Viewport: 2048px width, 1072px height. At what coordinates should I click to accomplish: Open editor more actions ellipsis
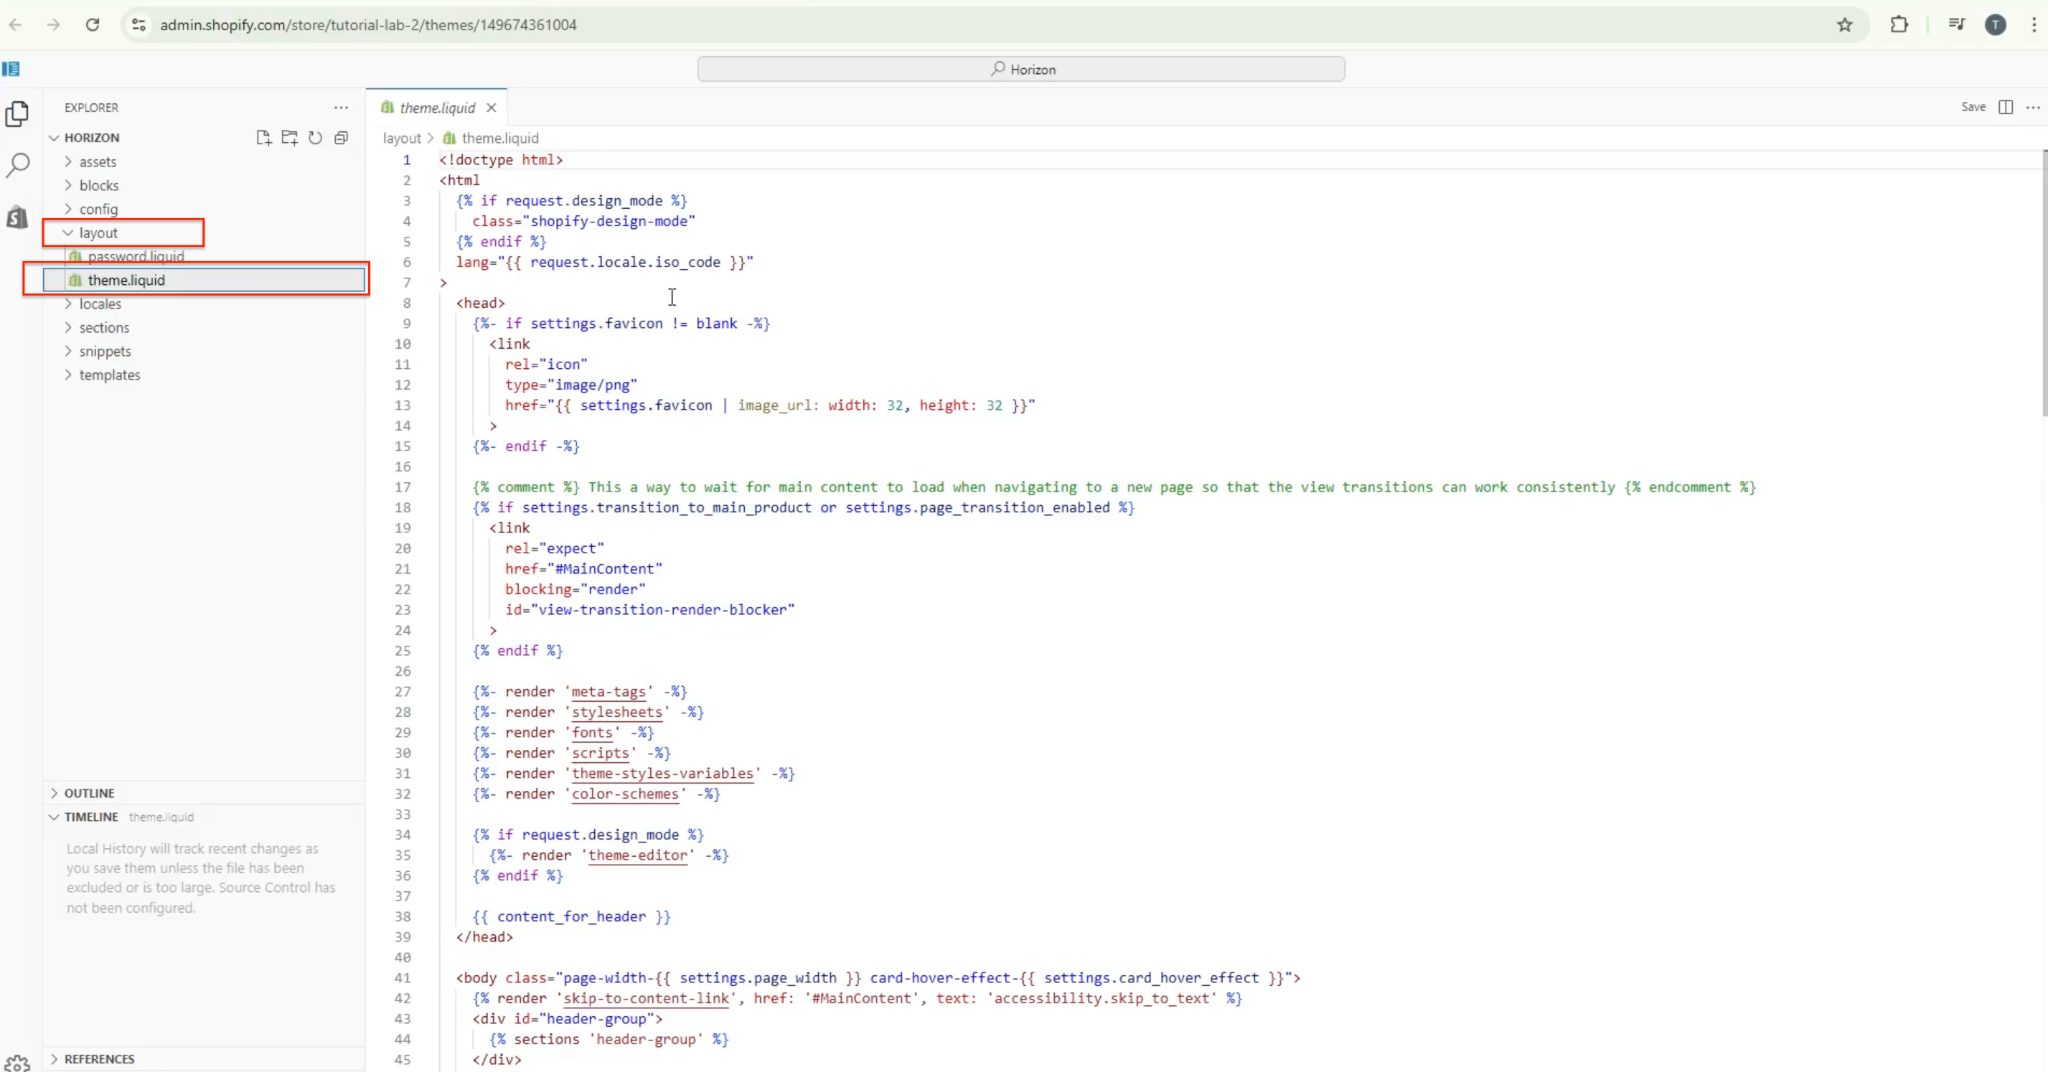(x=2033, y=107)
